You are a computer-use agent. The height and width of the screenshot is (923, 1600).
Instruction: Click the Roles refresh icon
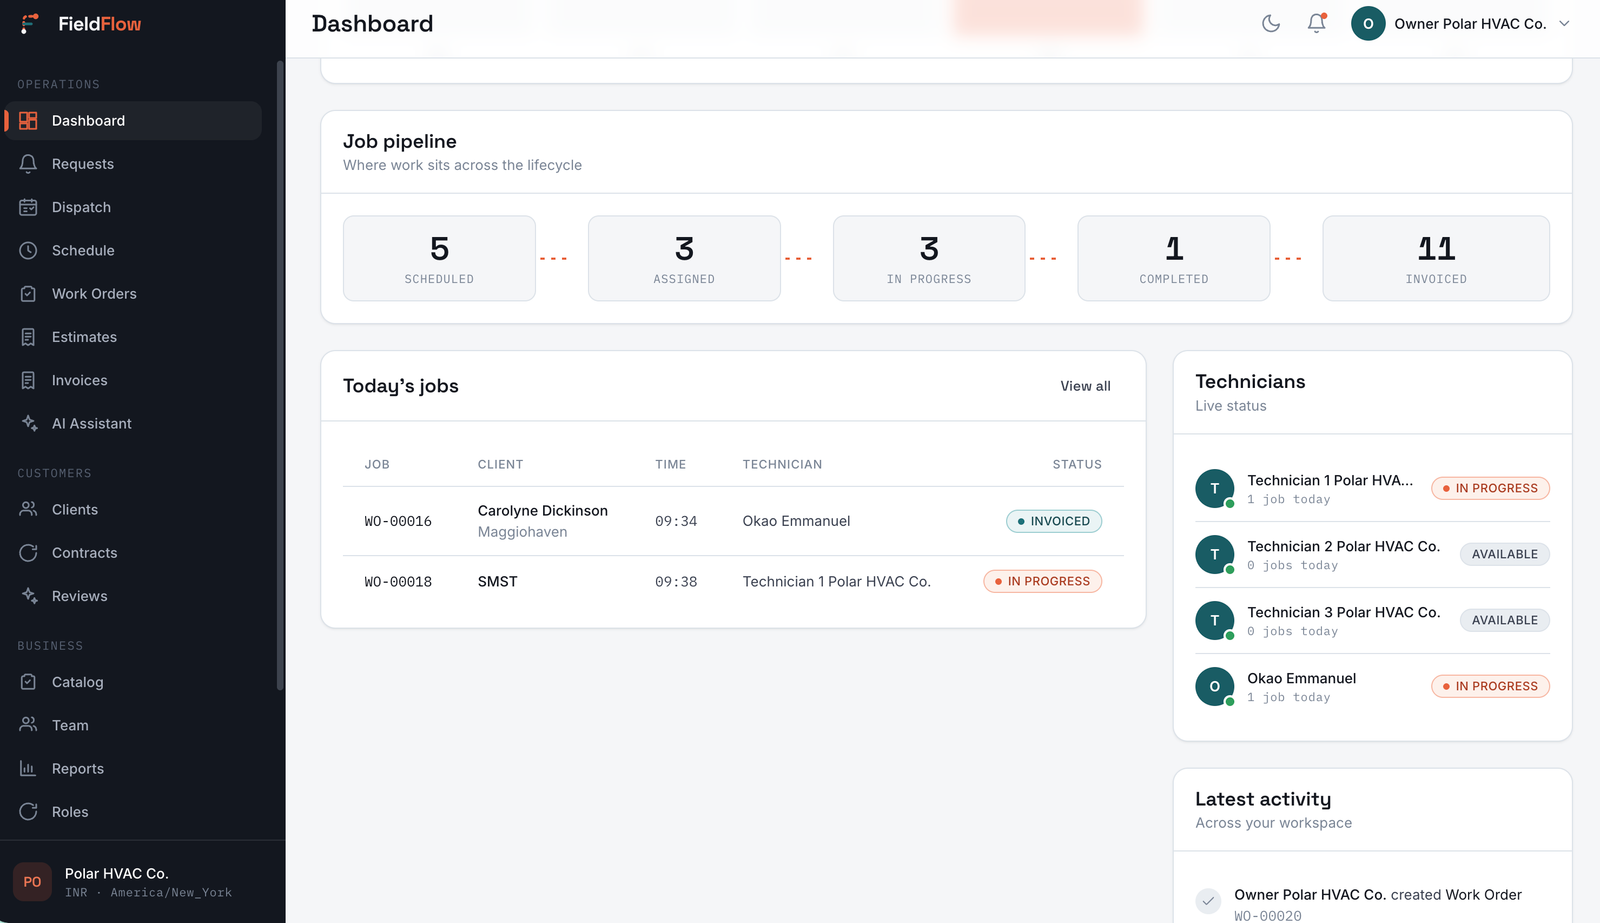point(28,812)
